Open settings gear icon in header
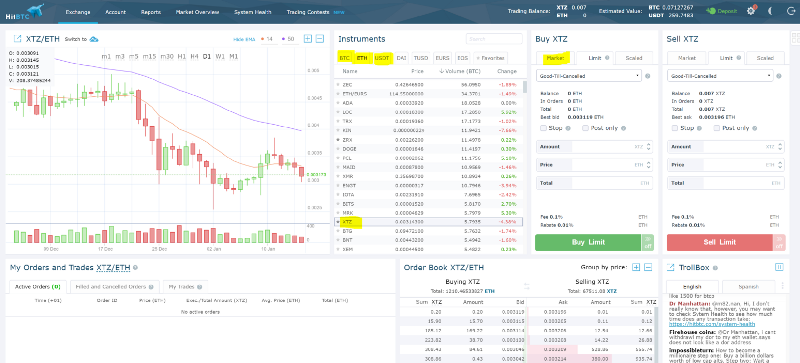 [x=751, y=11]
